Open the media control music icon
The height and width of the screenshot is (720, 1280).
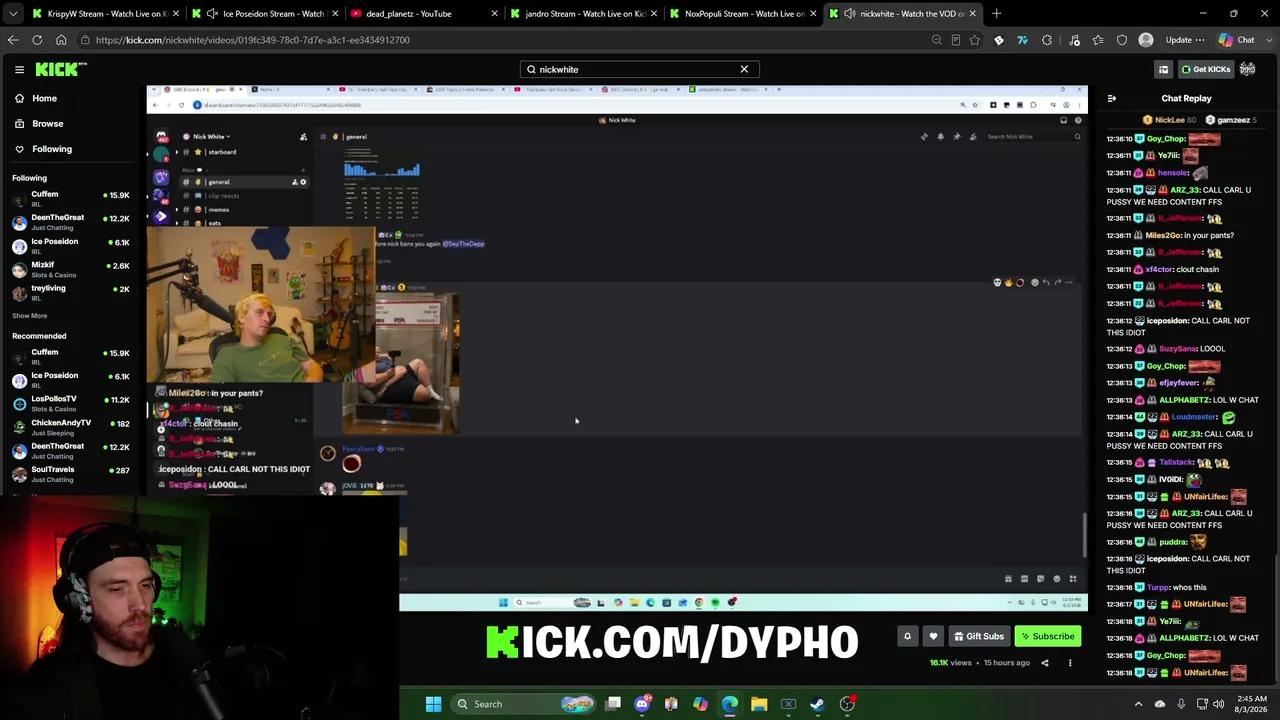click(1074, 40)
